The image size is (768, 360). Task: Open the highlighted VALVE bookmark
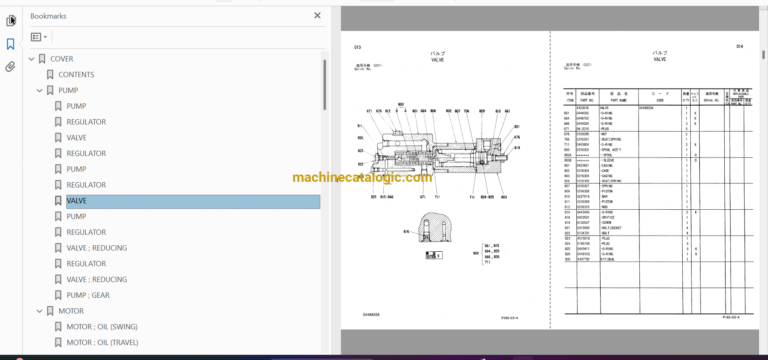tap(193, 201)
